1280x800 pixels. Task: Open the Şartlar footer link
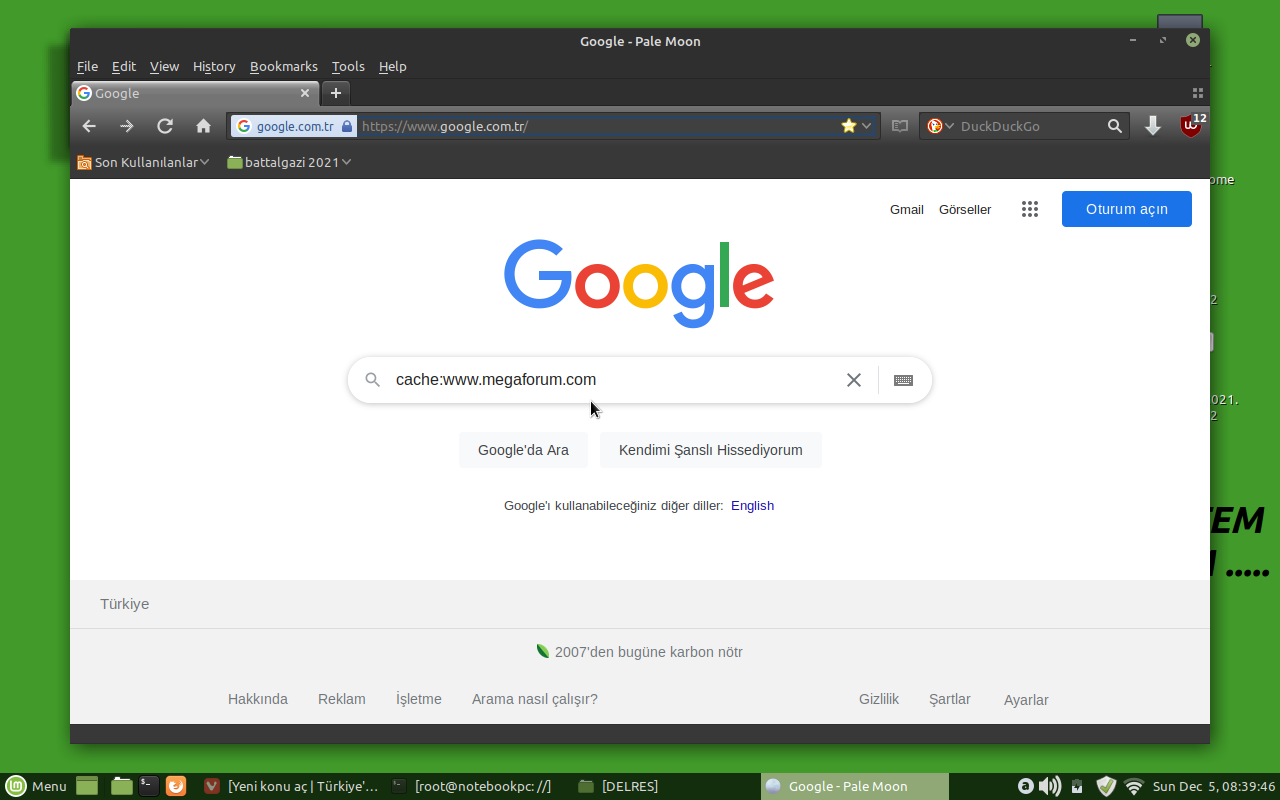950,699
